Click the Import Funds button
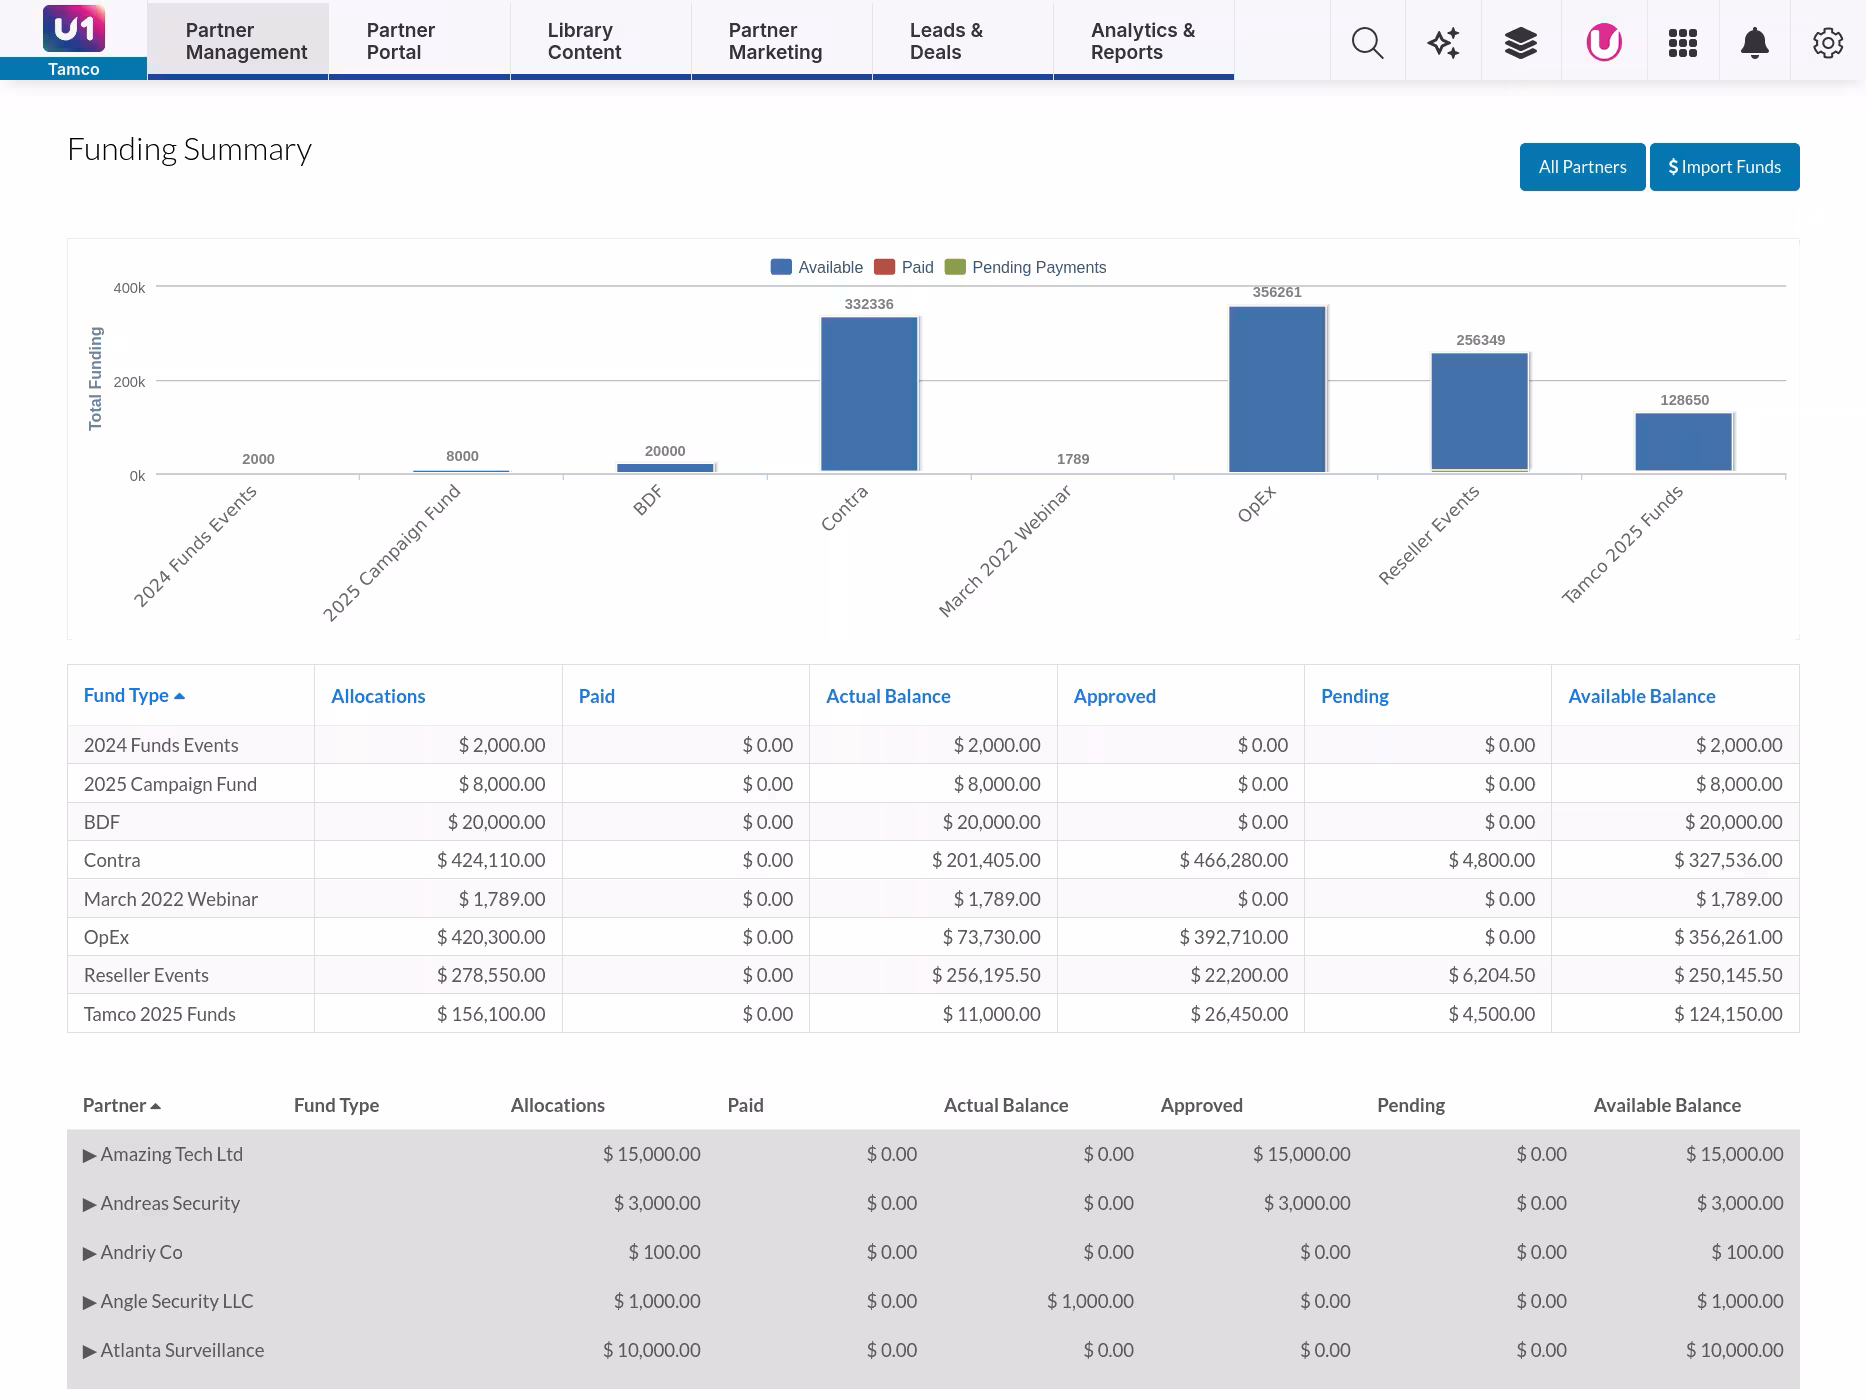Screen dimensions: 1866x1400 pos(1724,167)
